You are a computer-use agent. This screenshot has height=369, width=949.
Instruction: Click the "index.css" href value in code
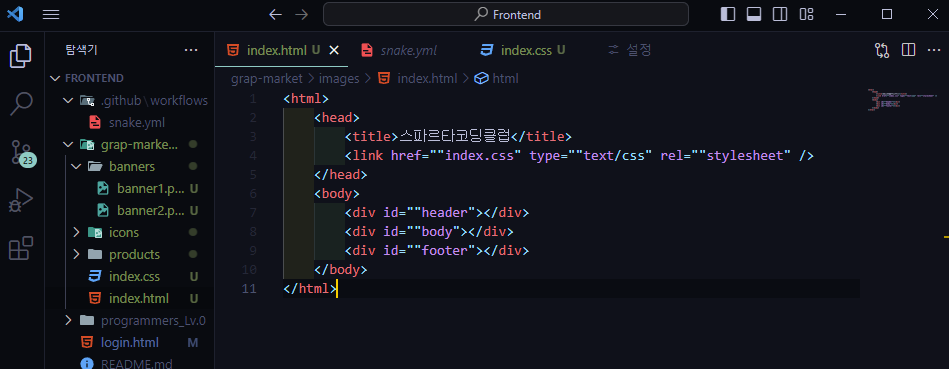point(479,155)
